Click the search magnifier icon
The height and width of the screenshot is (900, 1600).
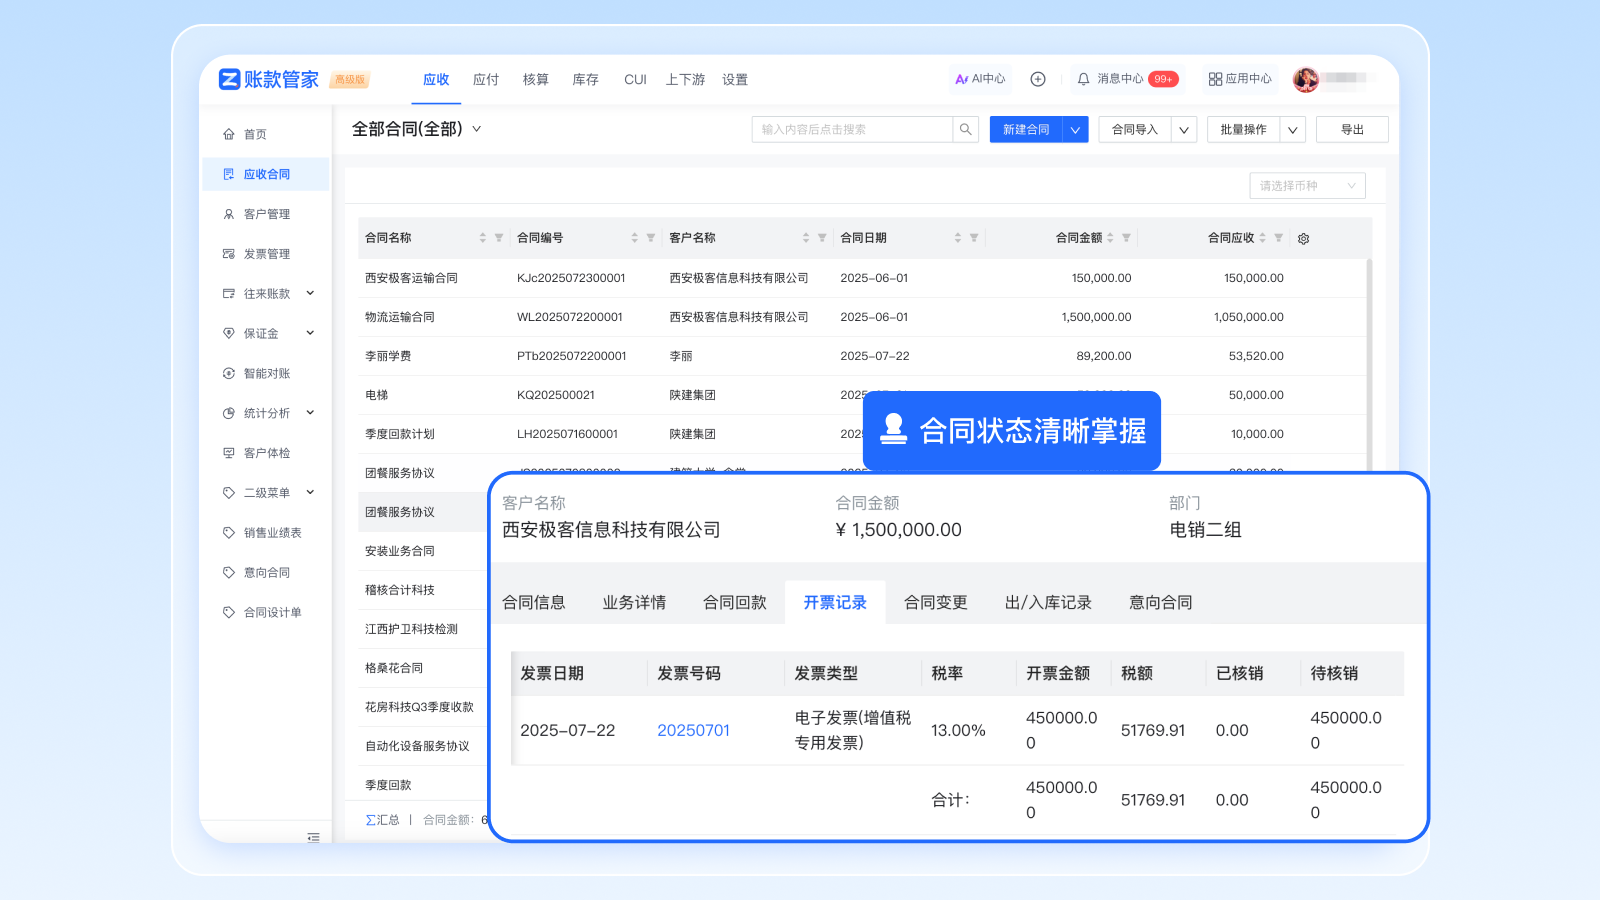click(965, 129)
